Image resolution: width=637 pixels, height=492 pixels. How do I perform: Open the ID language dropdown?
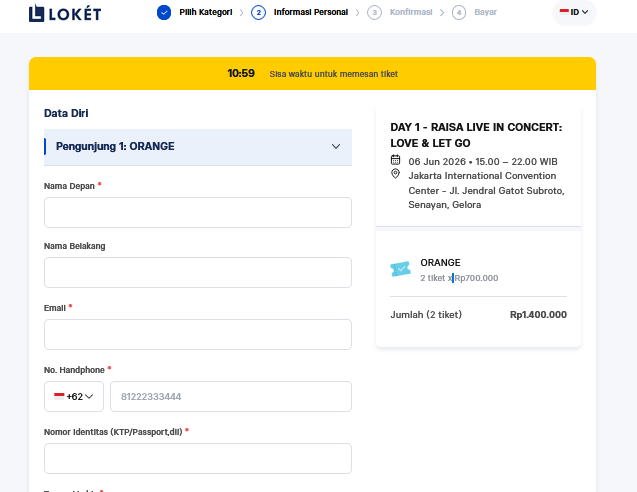[x=574, y=12]
